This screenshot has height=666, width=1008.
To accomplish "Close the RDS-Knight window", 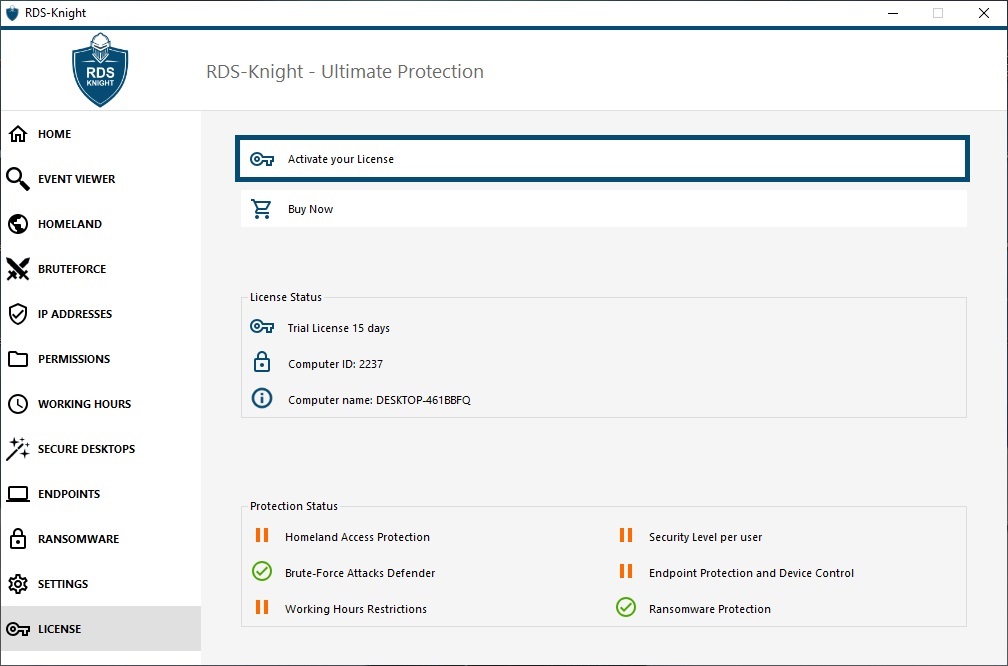I will (984, 13).
